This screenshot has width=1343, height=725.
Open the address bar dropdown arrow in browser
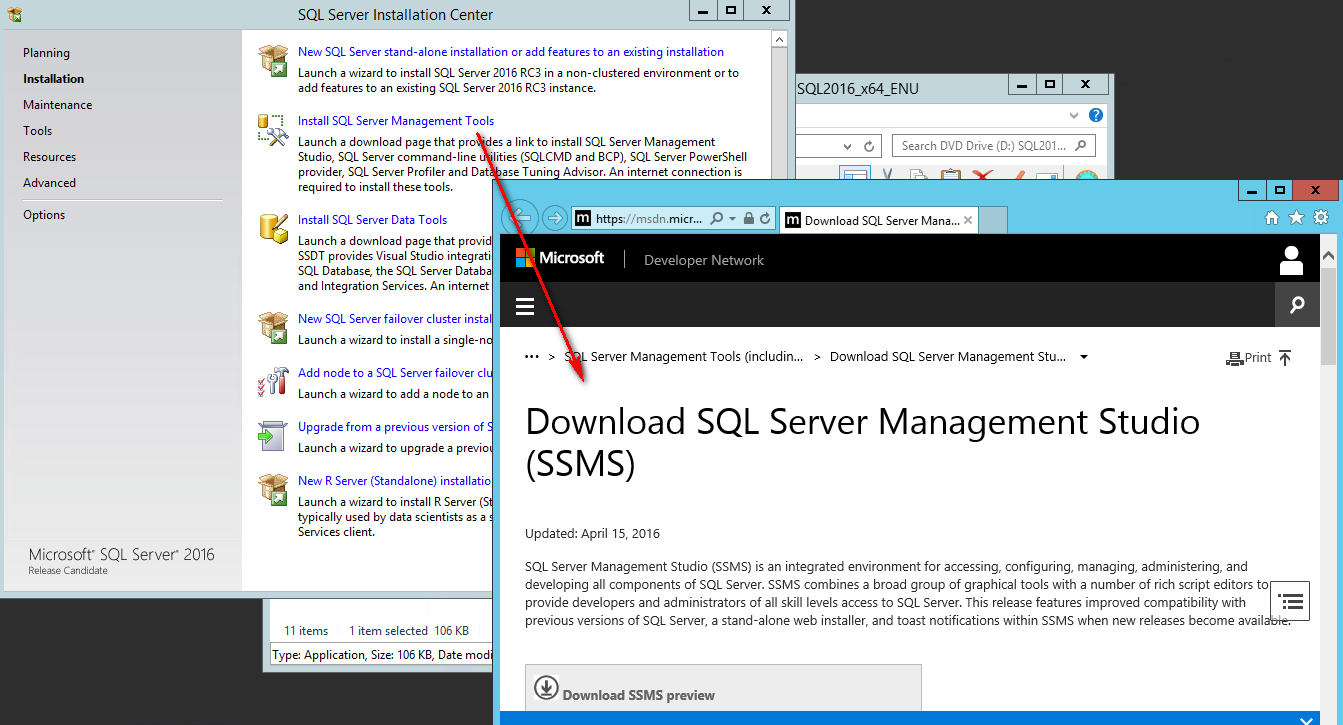pos(733,218)
